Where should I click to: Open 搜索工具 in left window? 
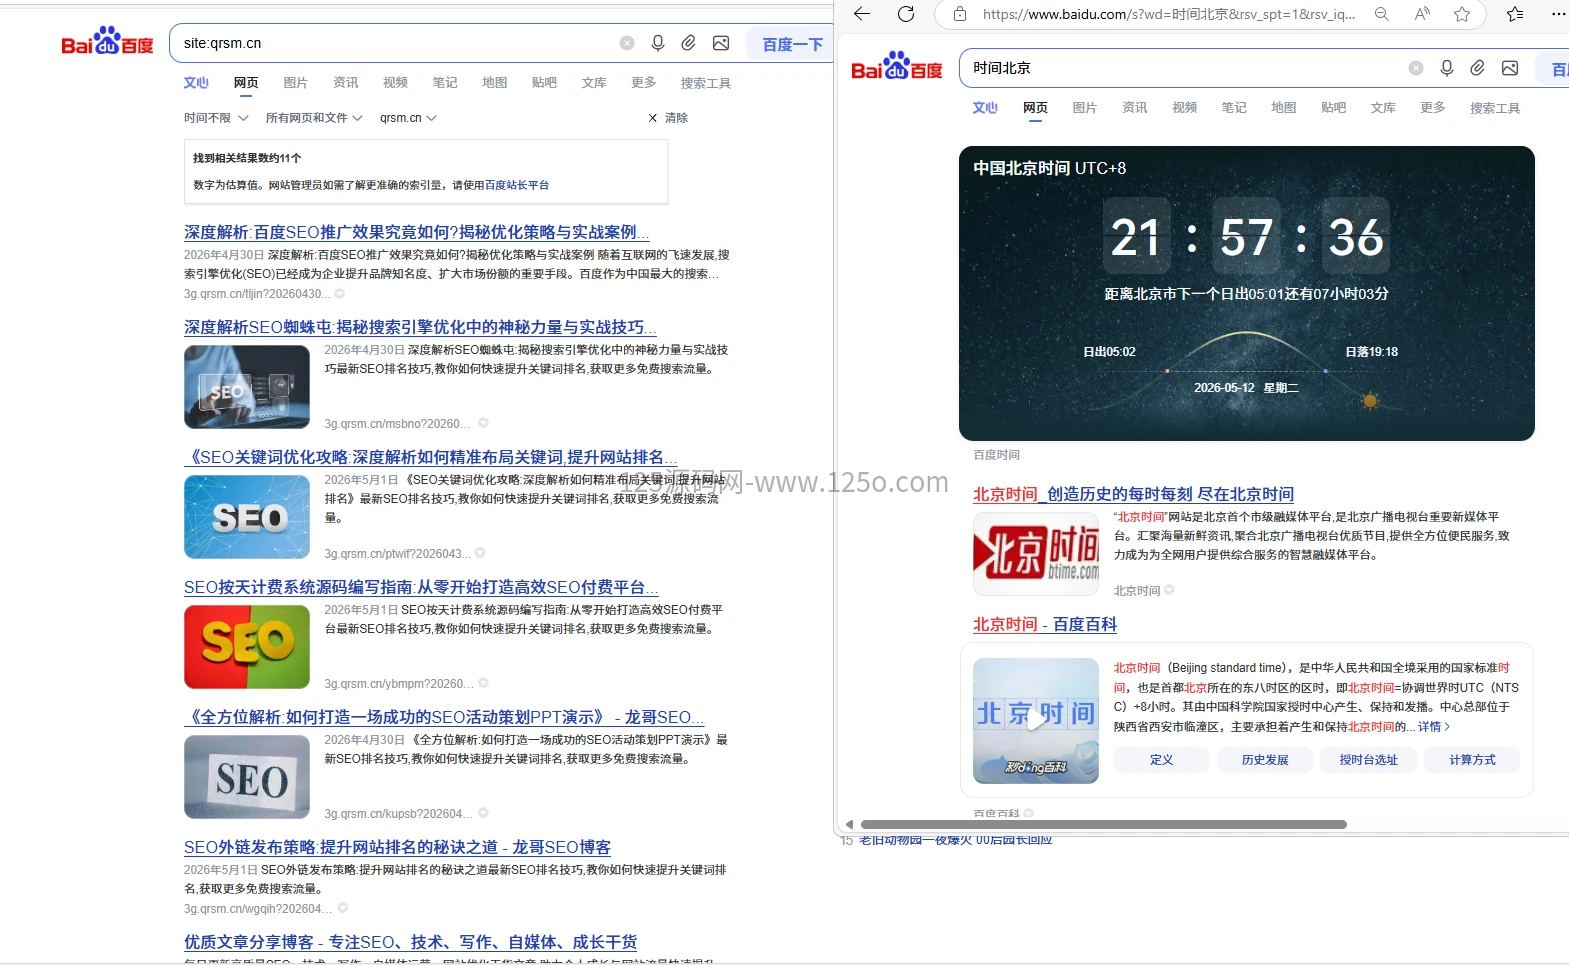point(706,83)
